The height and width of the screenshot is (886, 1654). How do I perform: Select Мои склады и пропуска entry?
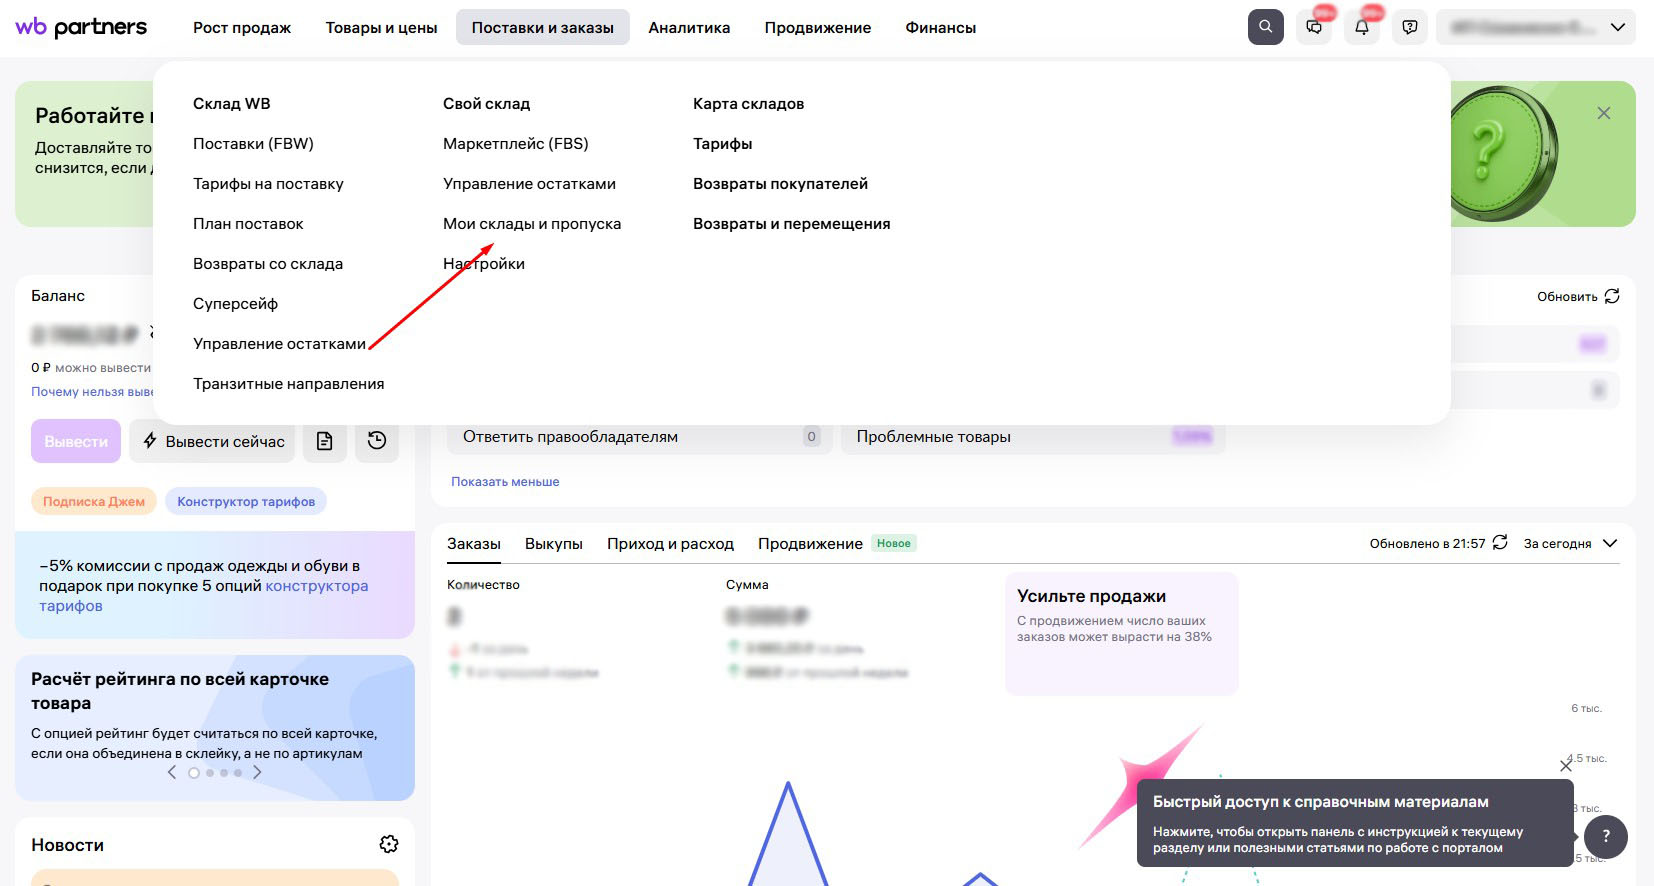pos(532,224)
